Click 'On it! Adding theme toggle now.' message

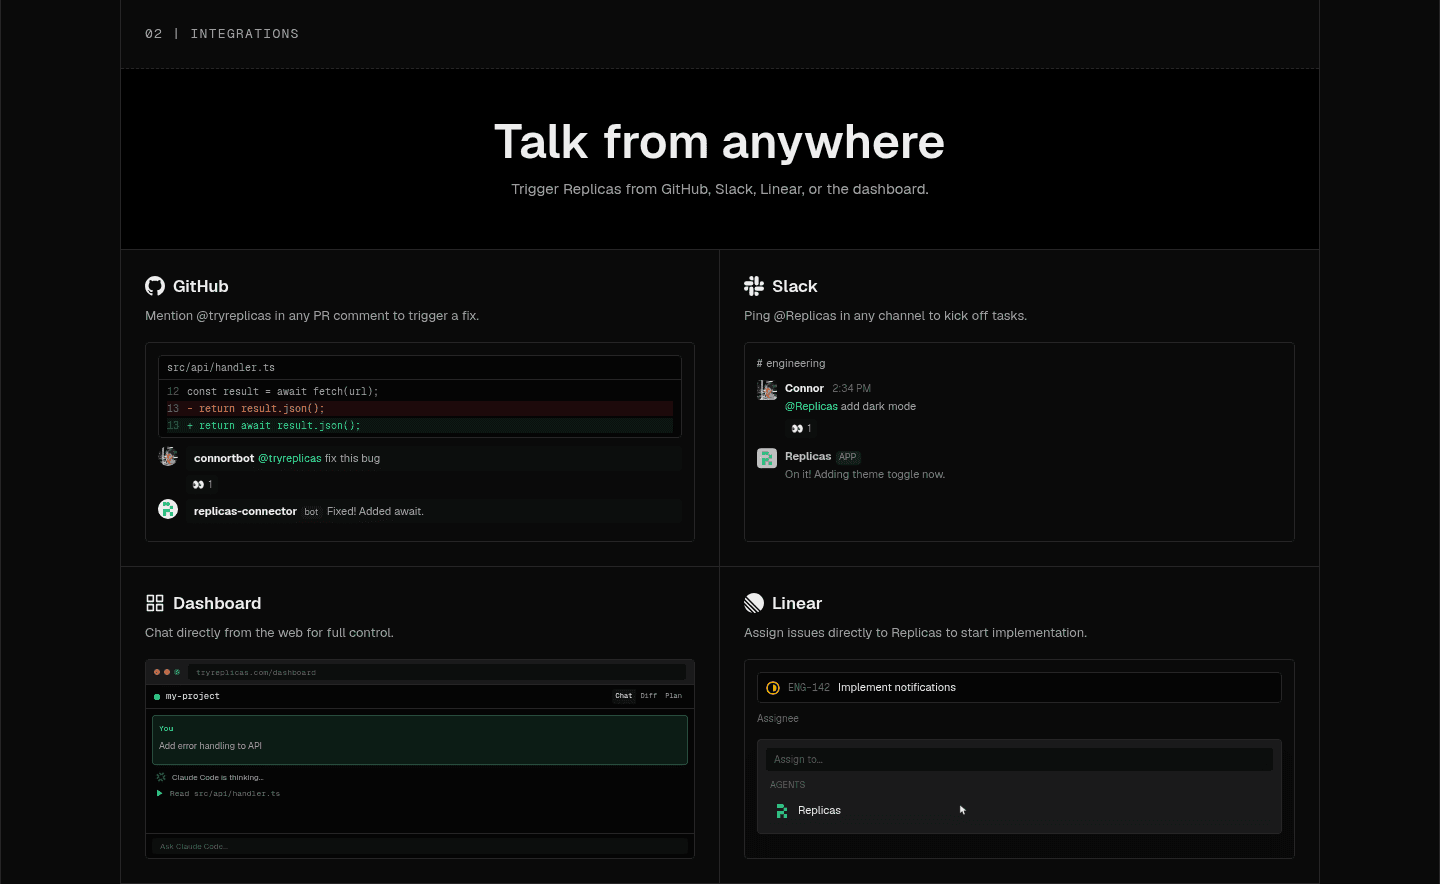point(865,474)
